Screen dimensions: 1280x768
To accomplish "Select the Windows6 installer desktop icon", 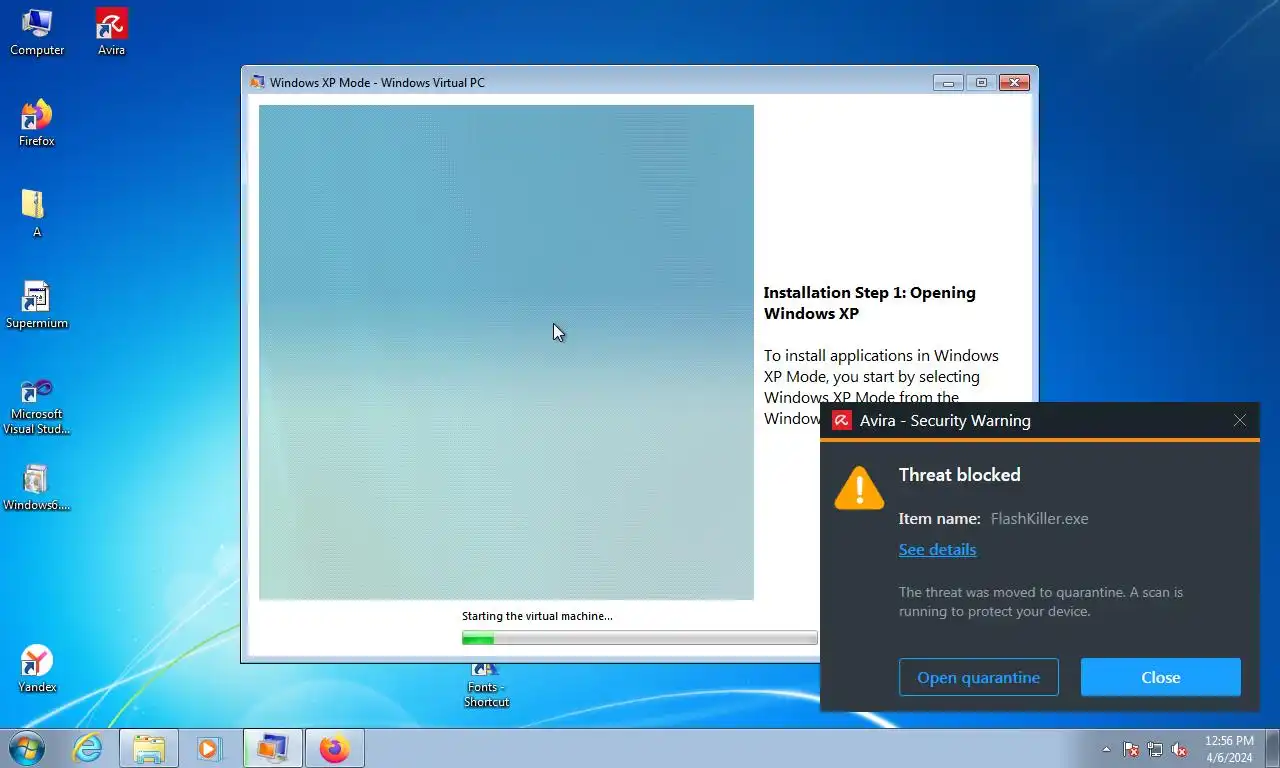I will [37, 487].
